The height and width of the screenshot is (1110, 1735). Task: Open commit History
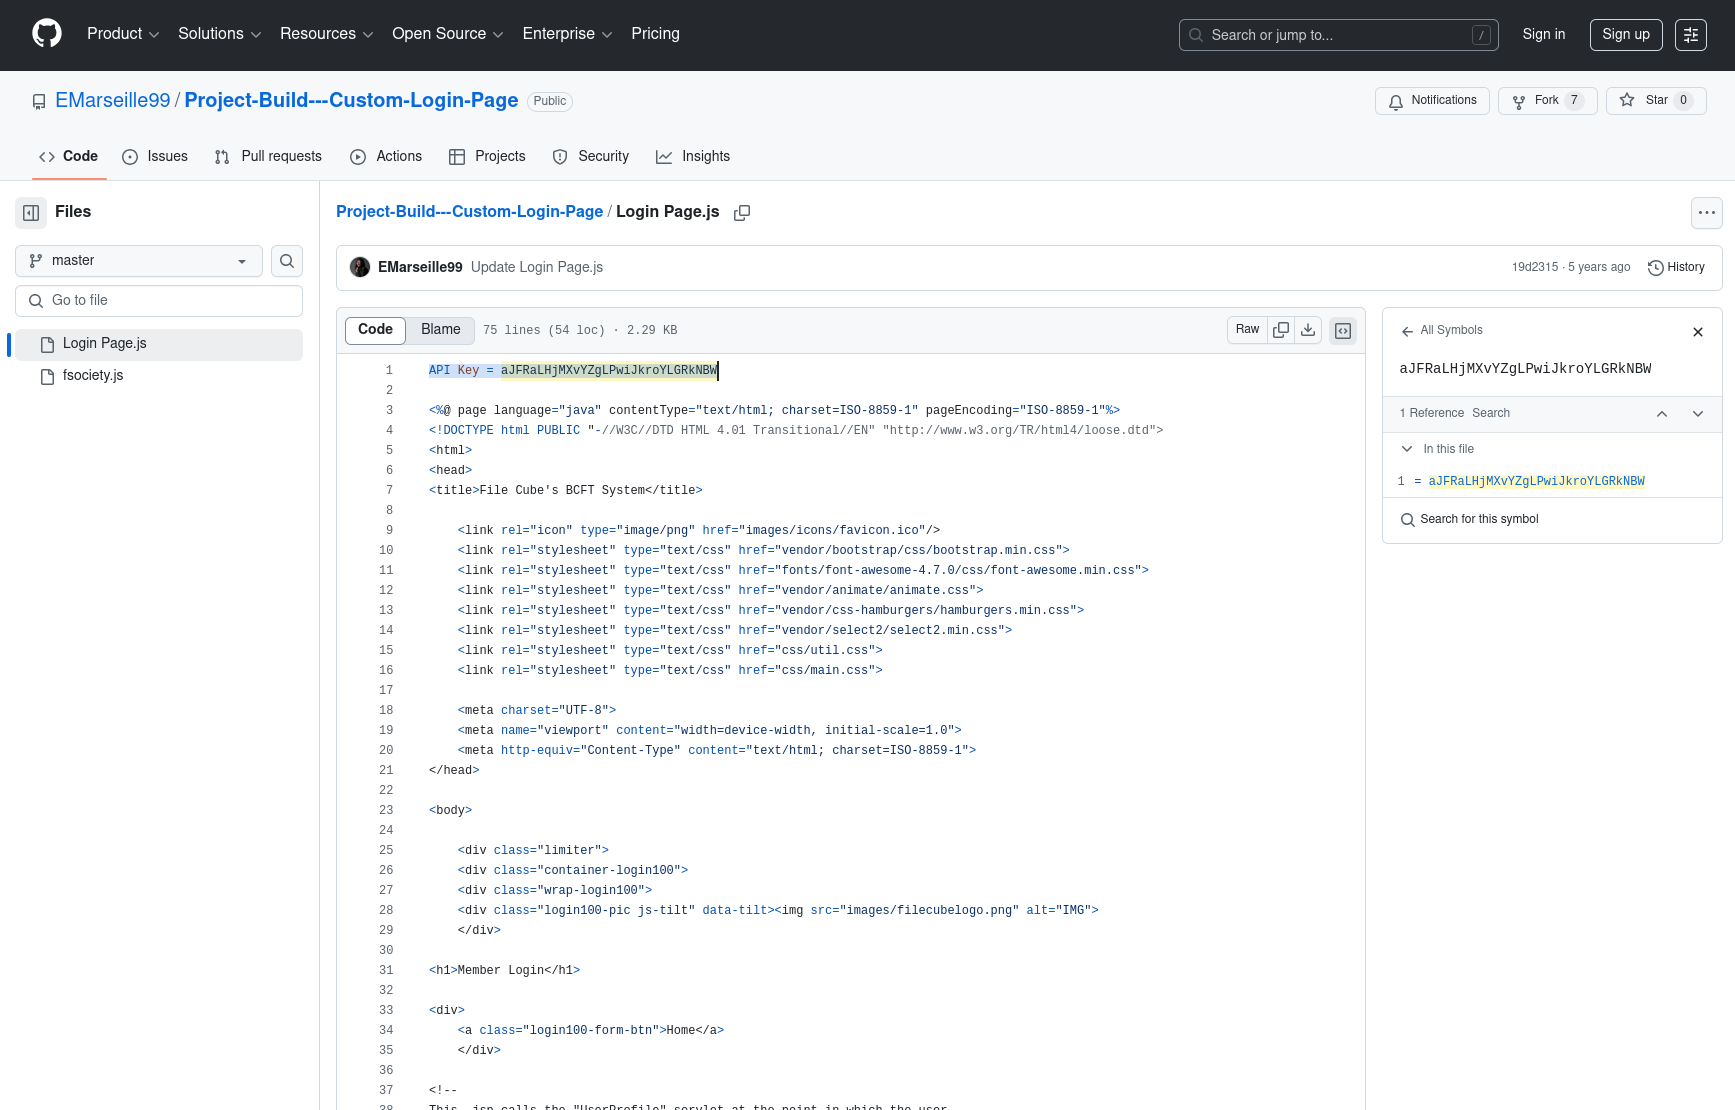[1676, 267]
